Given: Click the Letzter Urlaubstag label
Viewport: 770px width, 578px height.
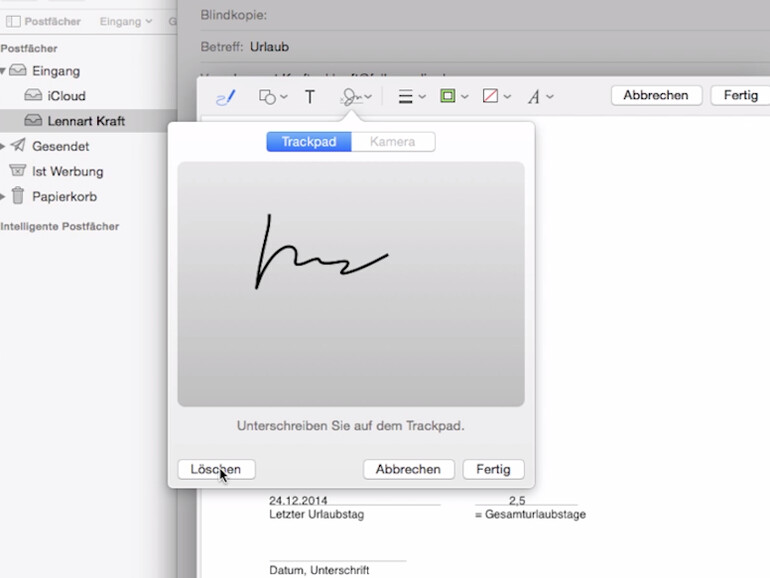Looking at the screenshot, I should click(317, 515).
